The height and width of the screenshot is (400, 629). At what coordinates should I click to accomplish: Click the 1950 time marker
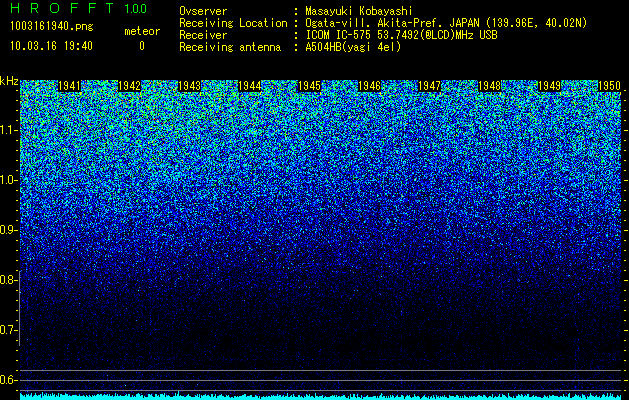coord(609,86)
